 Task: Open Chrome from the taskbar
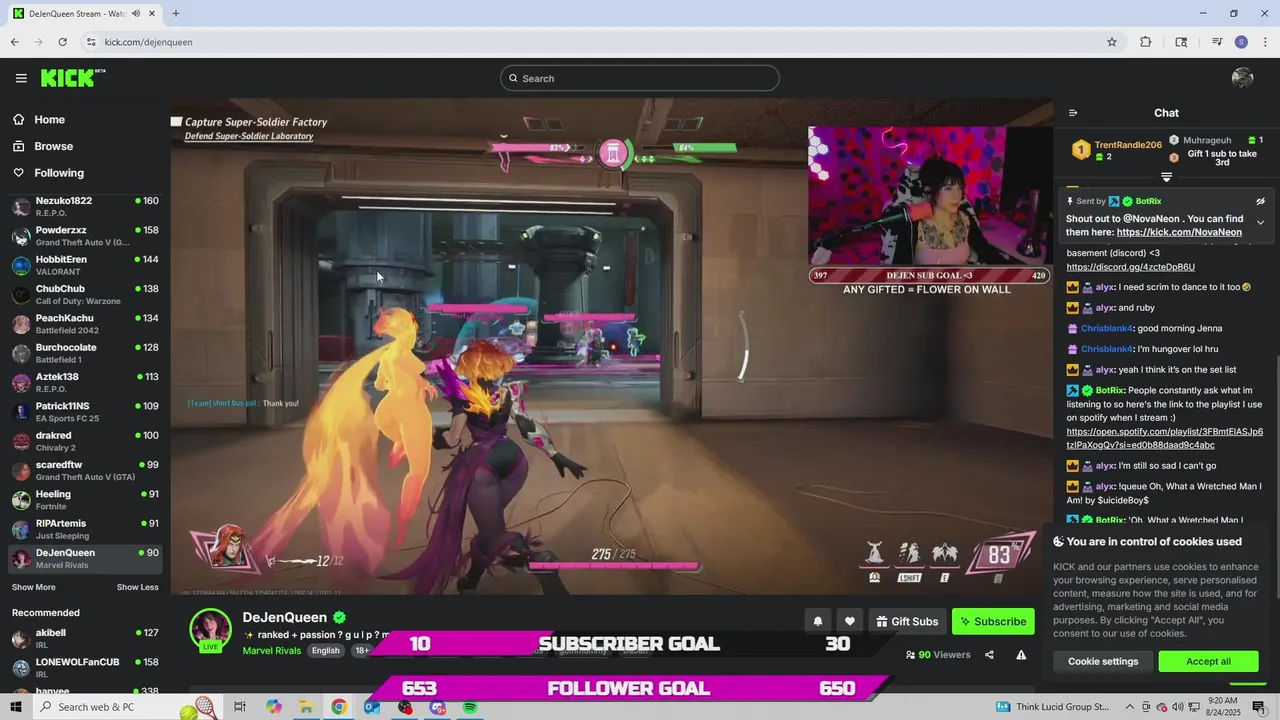pyautogui.click(x=339, y=707)
